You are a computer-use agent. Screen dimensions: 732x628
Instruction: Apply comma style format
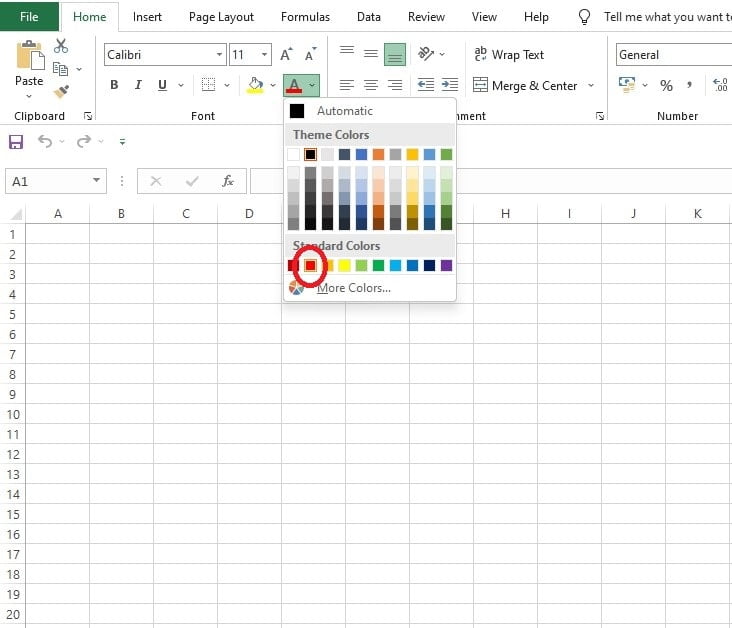[x=689, y=85]
